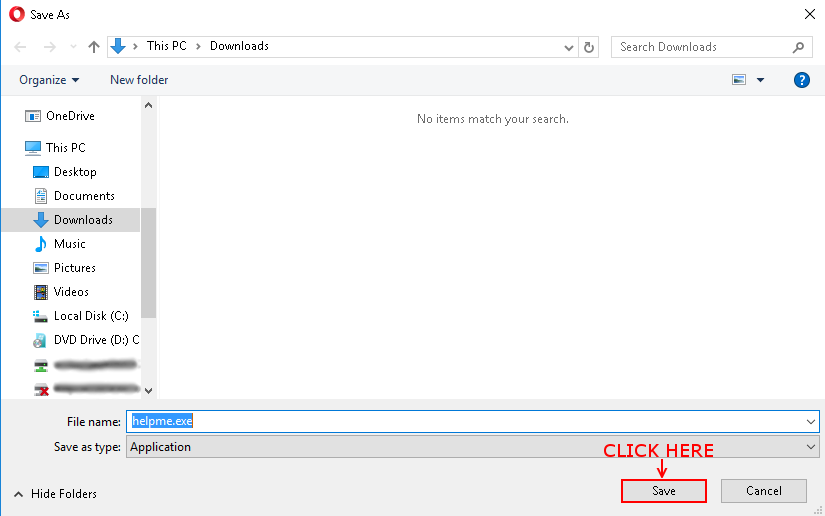Click the navigation pane scrollbar thumb
825x516 pixels.
pos(148,263)
